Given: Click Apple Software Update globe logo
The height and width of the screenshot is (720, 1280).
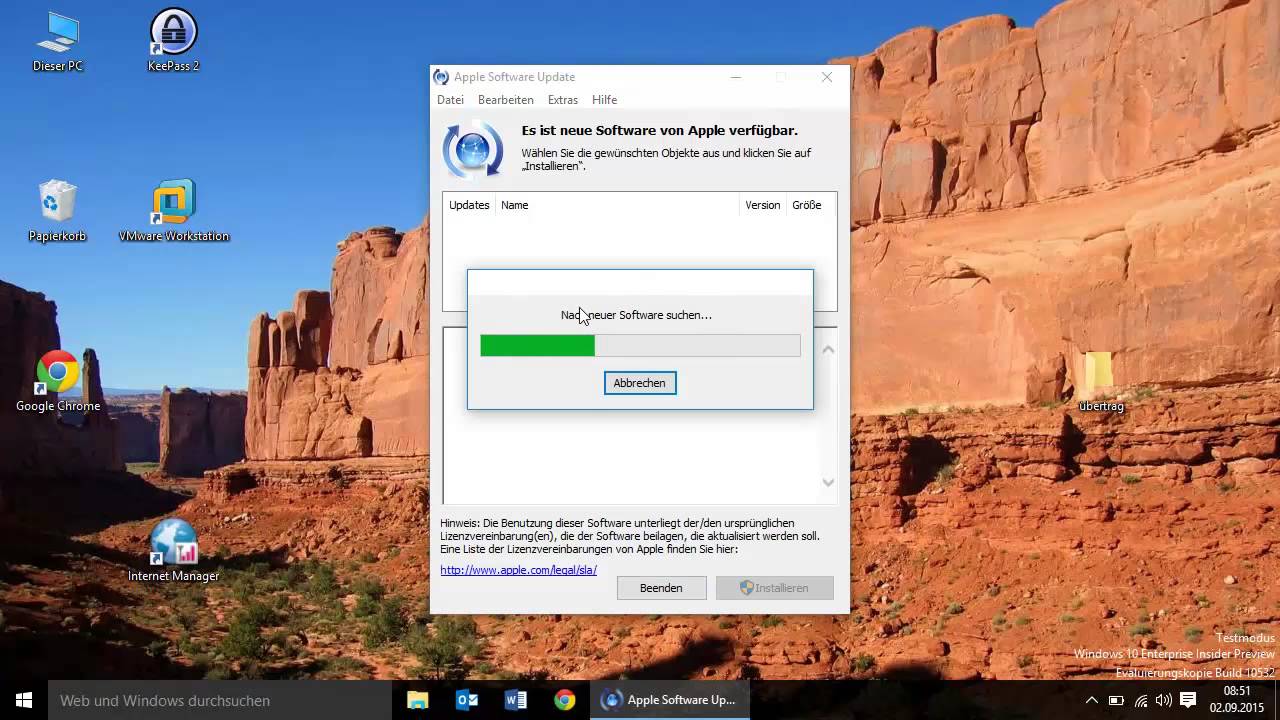Looking at the screenshot, I should tap(472, 150).
